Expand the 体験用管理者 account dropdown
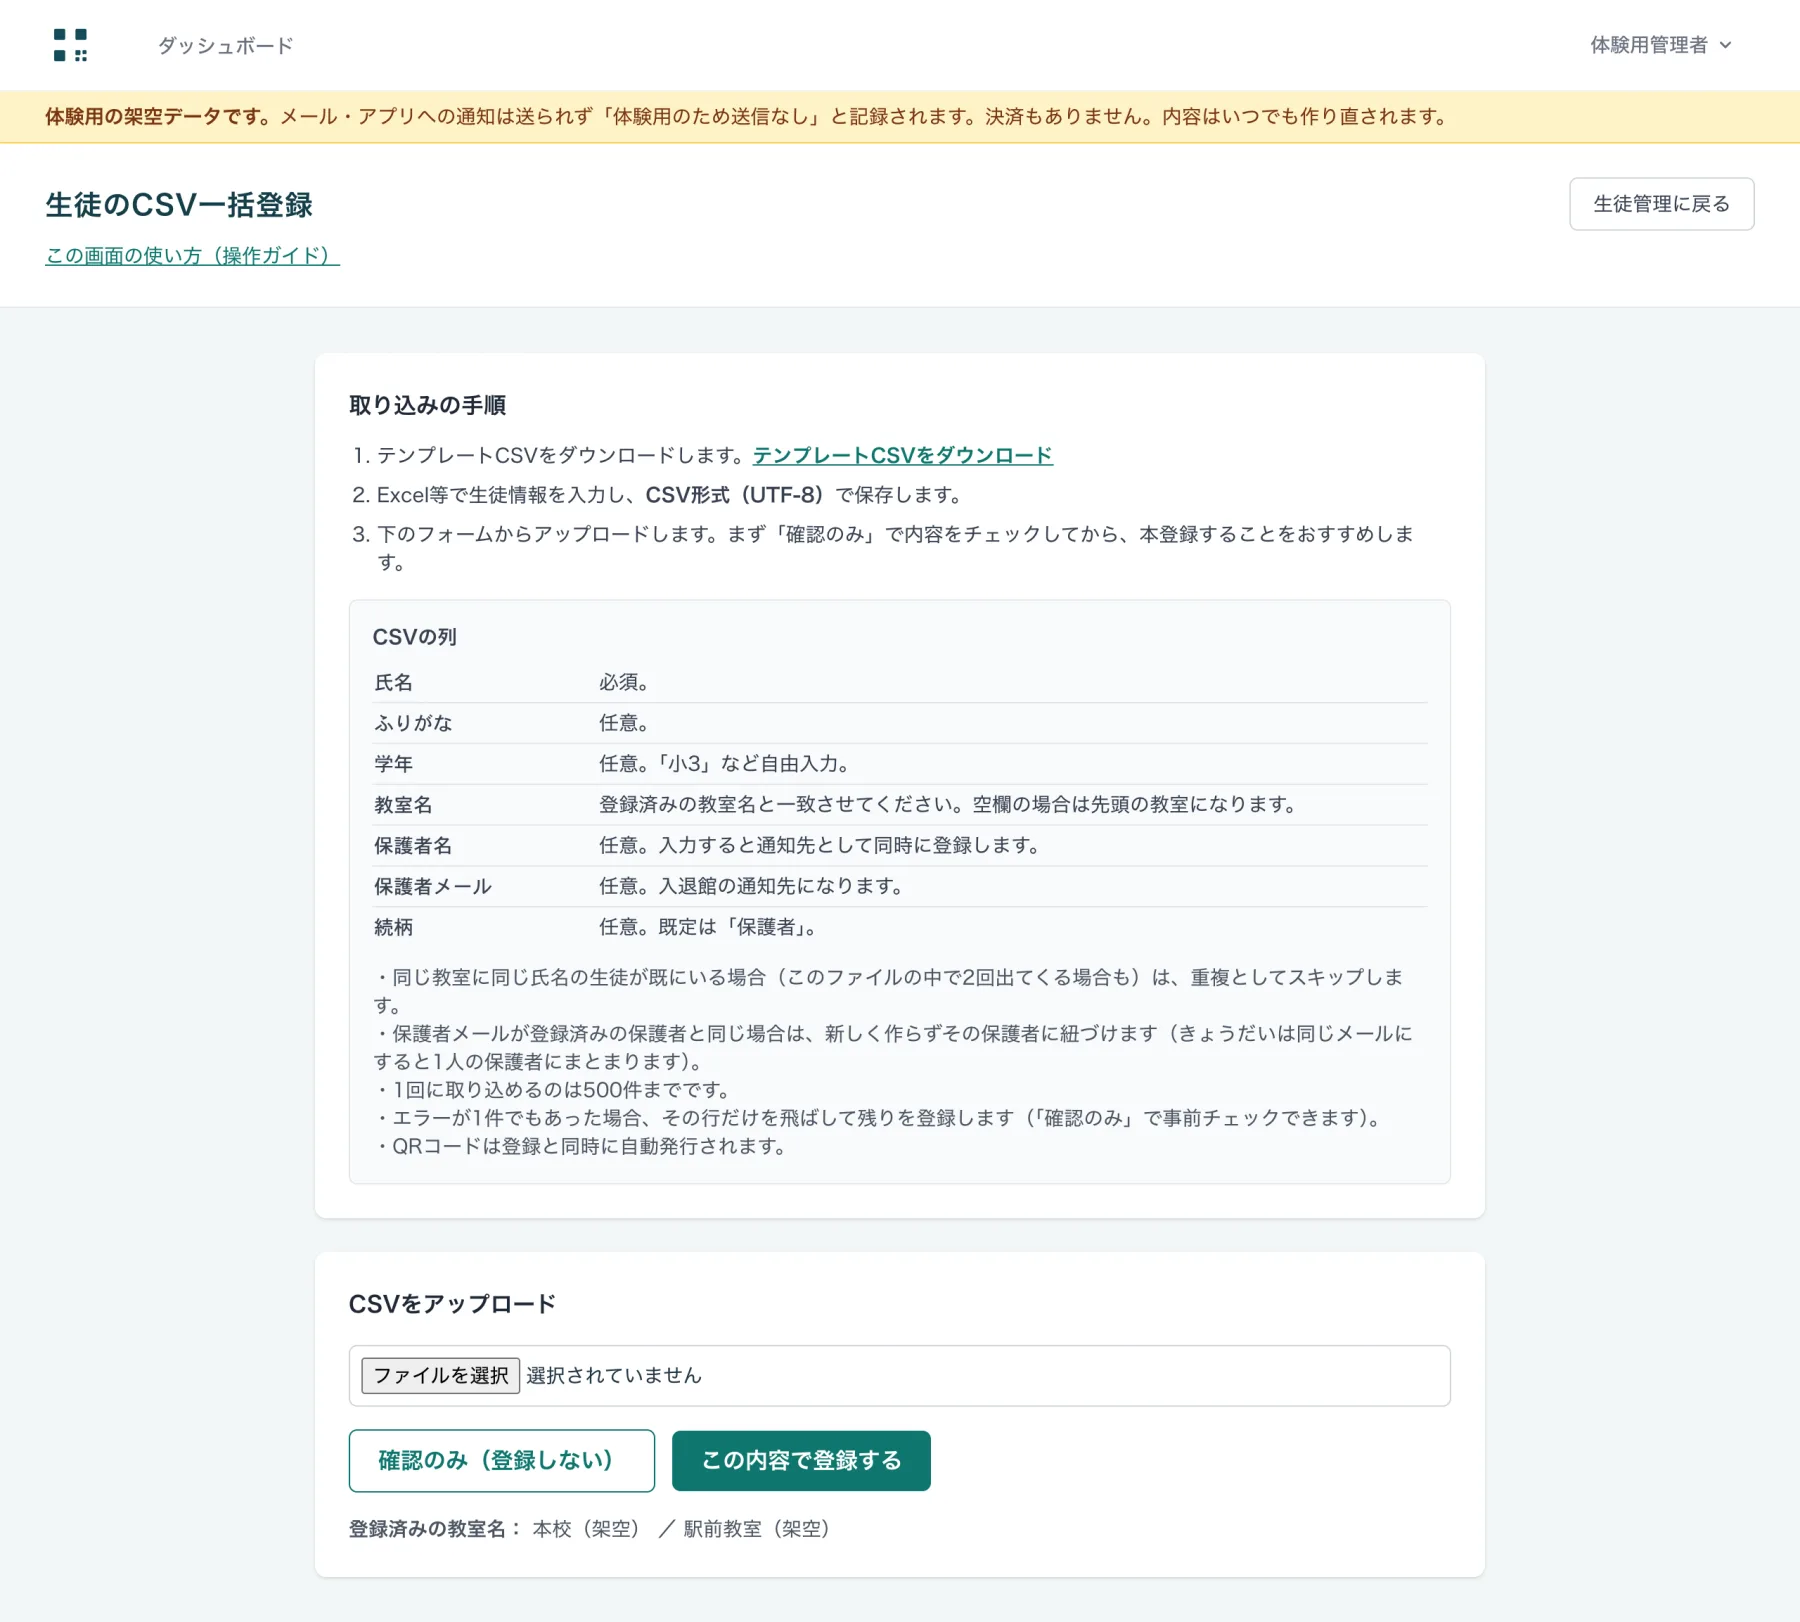1800x1622 pixels. 1660,45
